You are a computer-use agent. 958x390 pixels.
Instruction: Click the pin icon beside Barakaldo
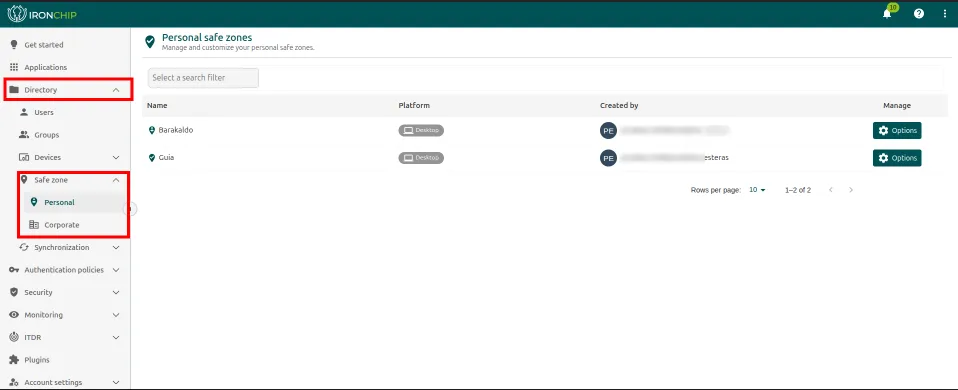coord(152,130)
